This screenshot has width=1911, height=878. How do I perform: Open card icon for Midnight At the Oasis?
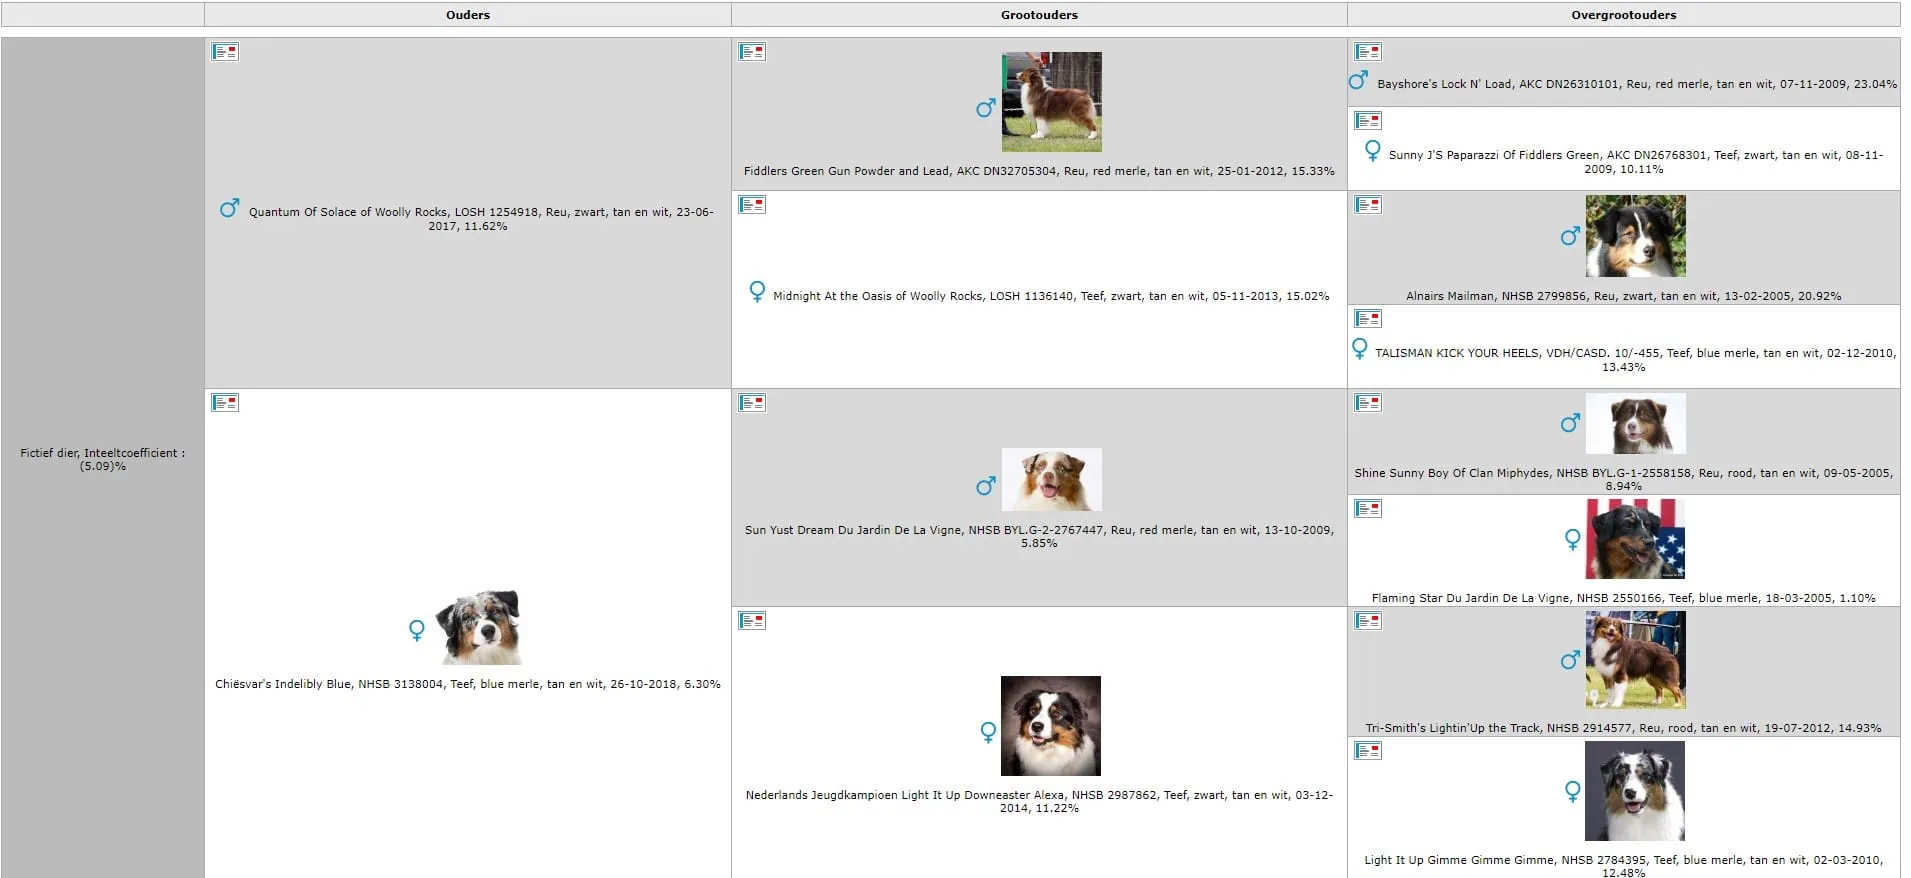coord(752,205)
